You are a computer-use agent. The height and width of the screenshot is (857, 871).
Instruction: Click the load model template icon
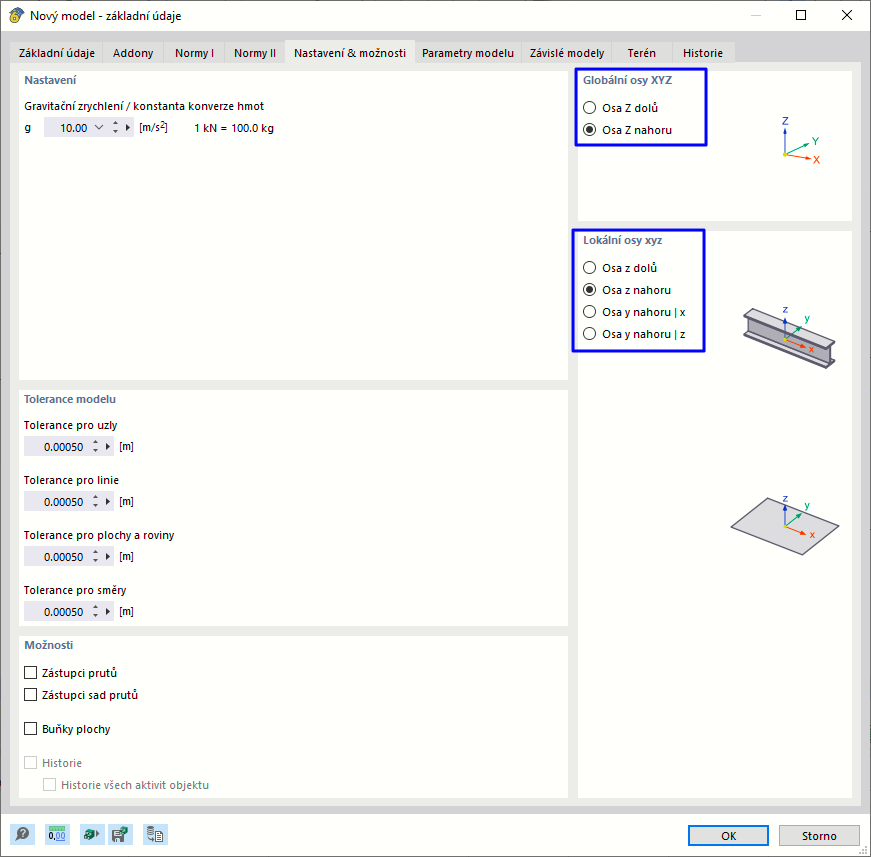[x=92, y=834]
